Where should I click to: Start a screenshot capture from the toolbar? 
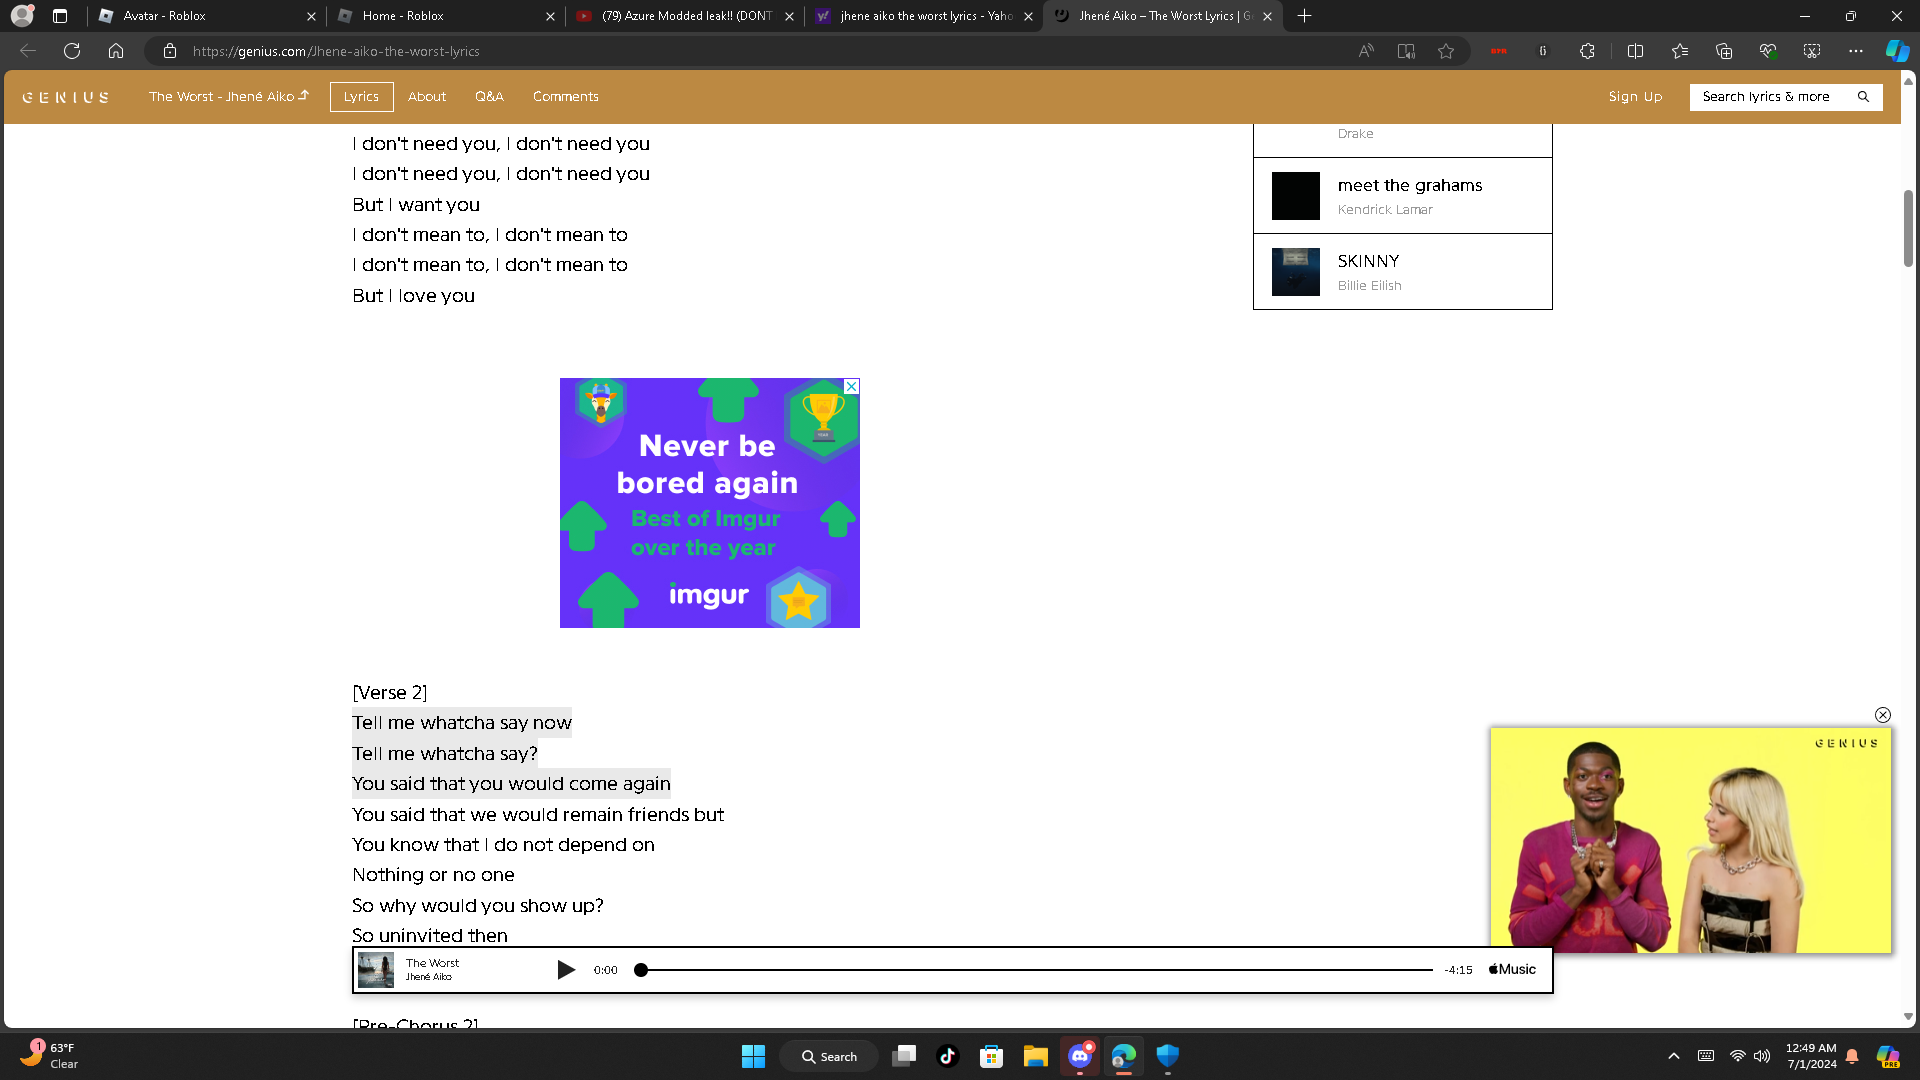coord(1812,51)
